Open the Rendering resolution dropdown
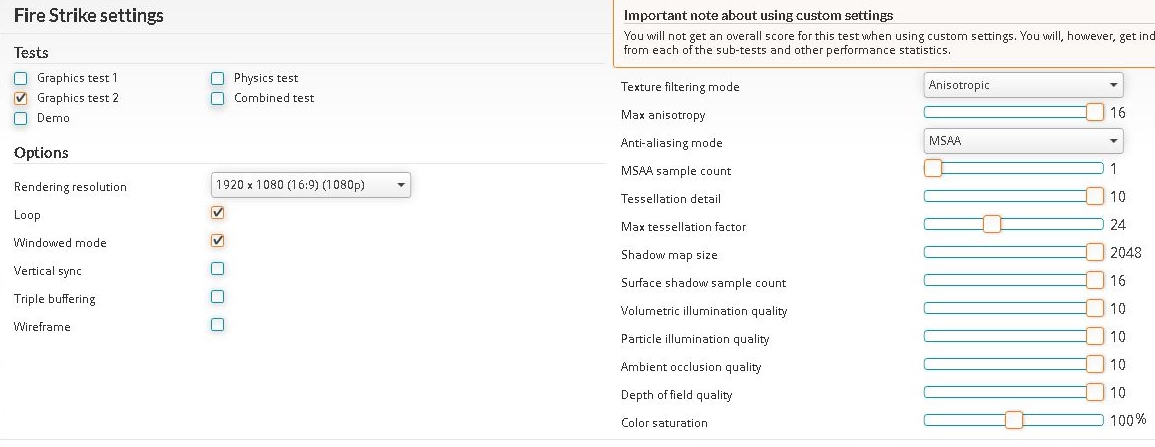1155x447 pixels. coord(311,186)
